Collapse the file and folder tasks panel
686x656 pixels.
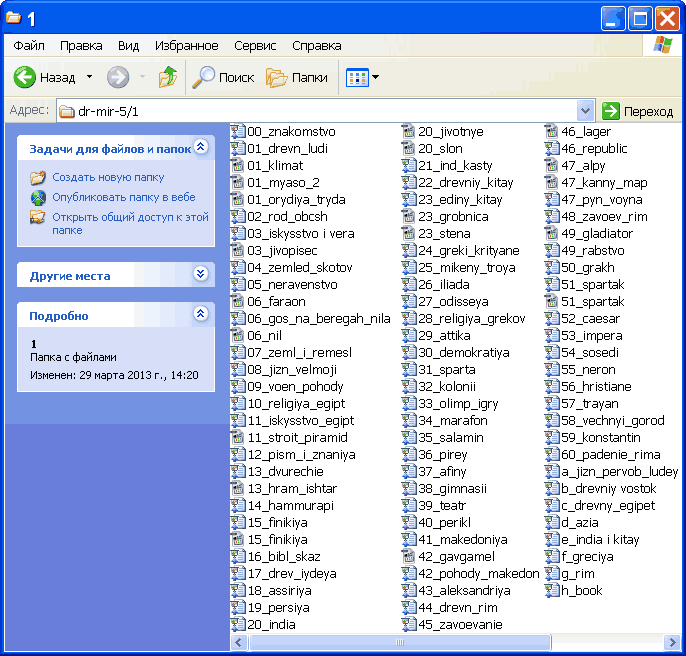click(200, 148)
